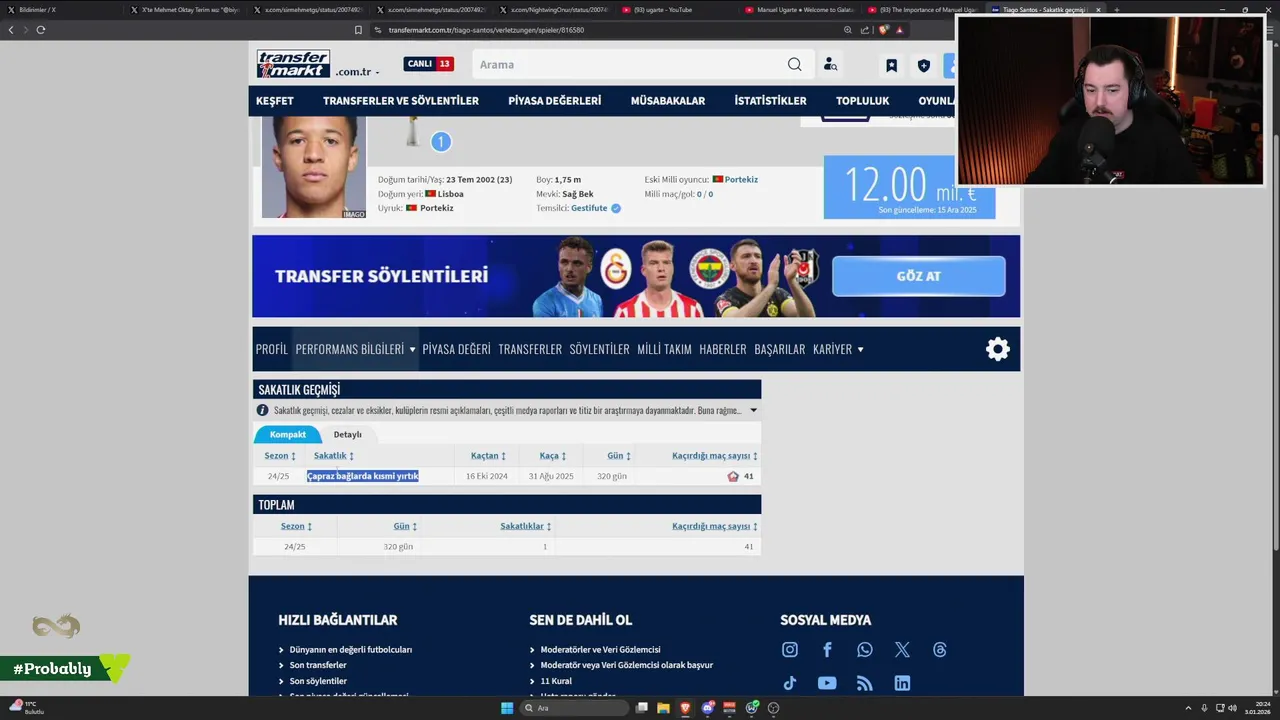Viewport: 1280px width, 720px height.
Task: Open File Explorer from taskbar
Action: click(x=663, y=708)
